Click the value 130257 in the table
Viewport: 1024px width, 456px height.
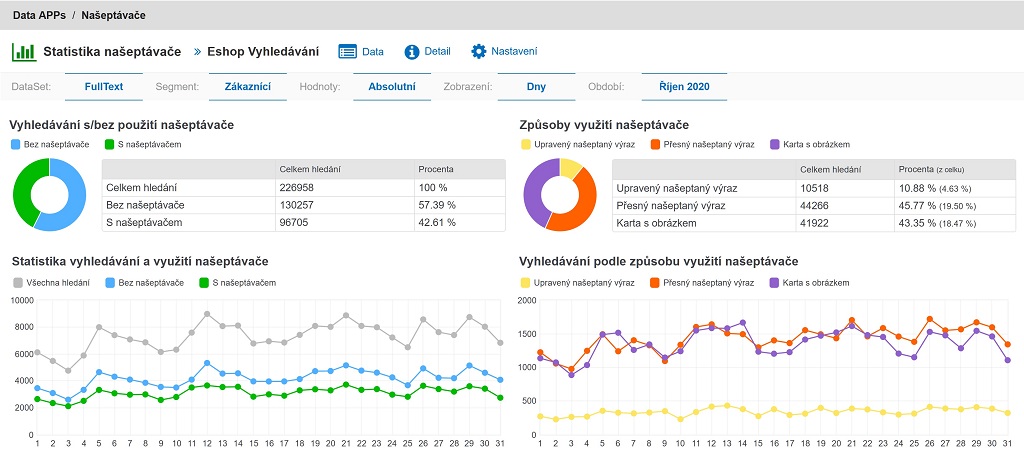(x=295, y=205)
